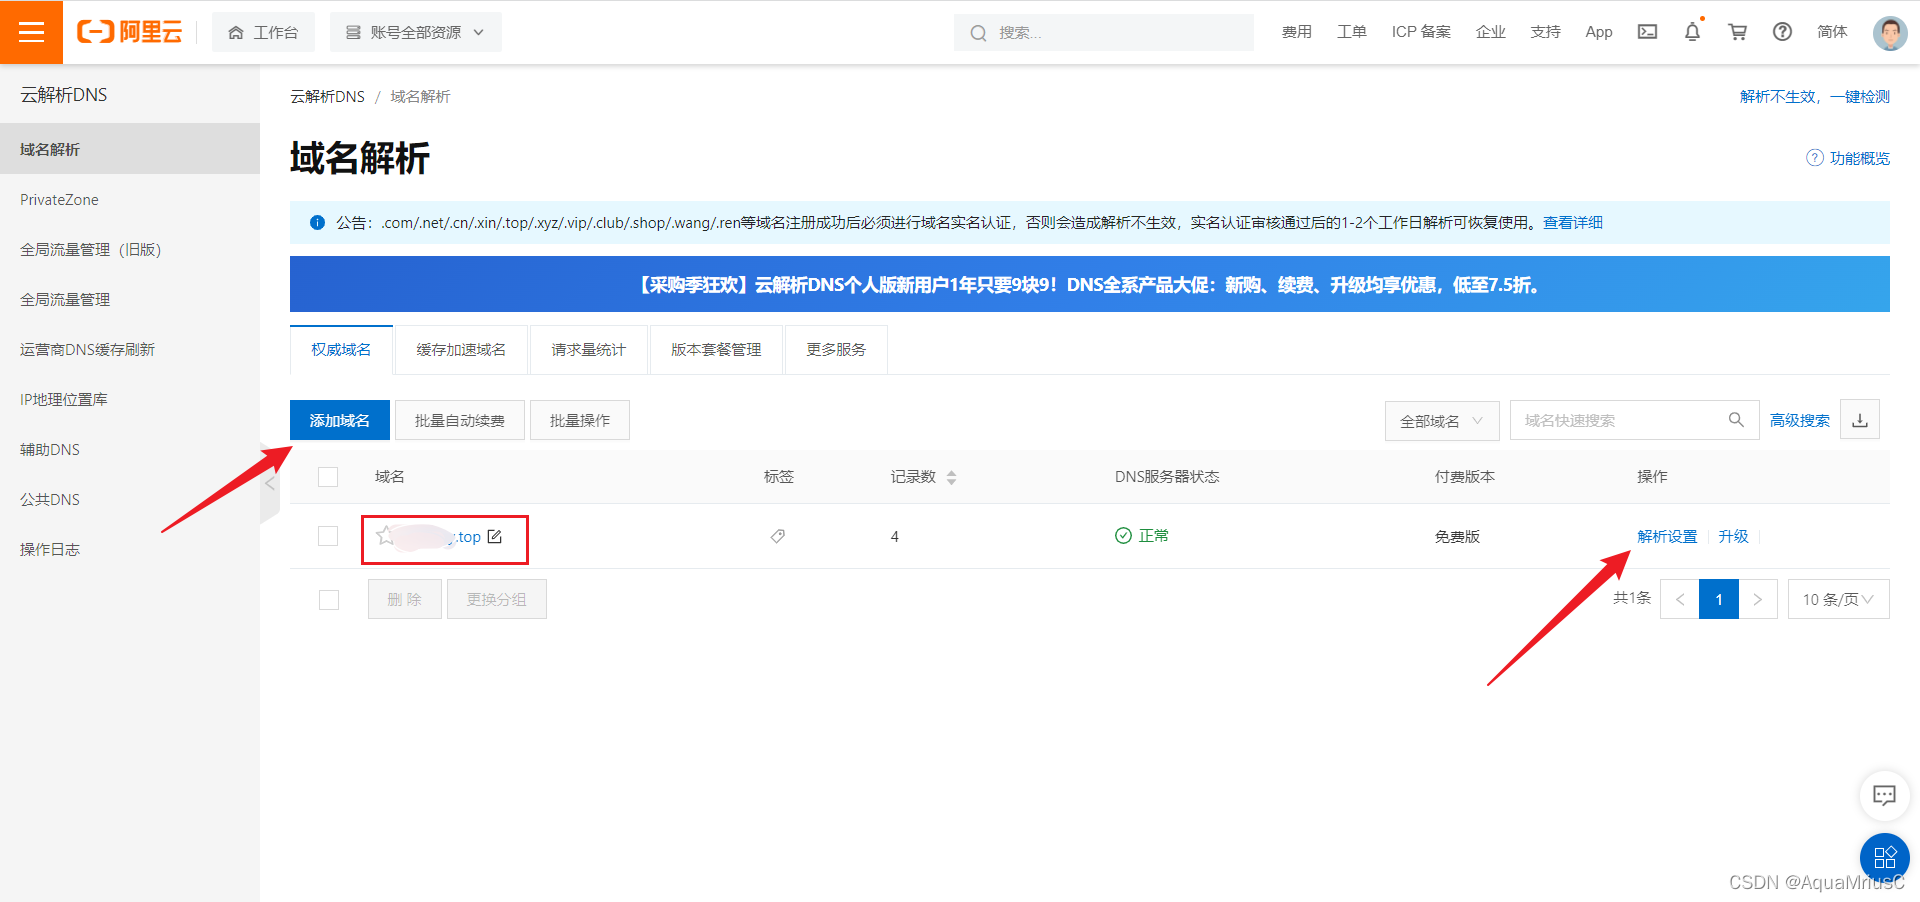Click the Alibaba Cloud logo
The image size is (1920, 902).
130,32
